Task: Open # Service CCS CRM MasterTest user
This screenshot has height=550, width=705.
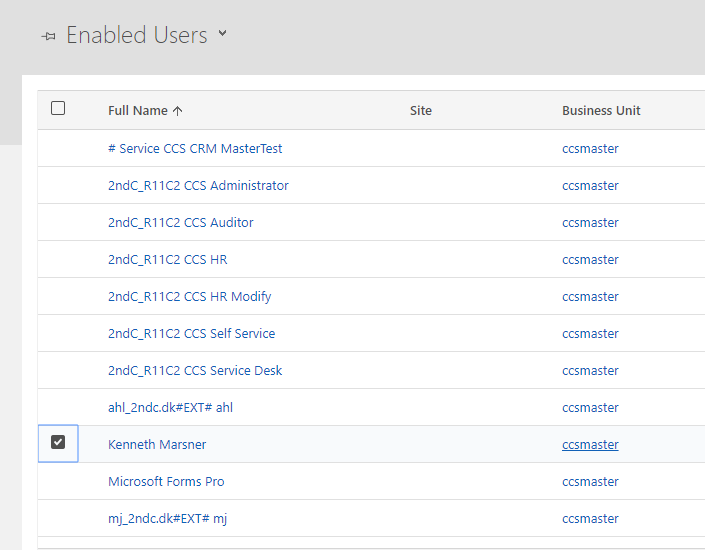Action: [195, 149]
